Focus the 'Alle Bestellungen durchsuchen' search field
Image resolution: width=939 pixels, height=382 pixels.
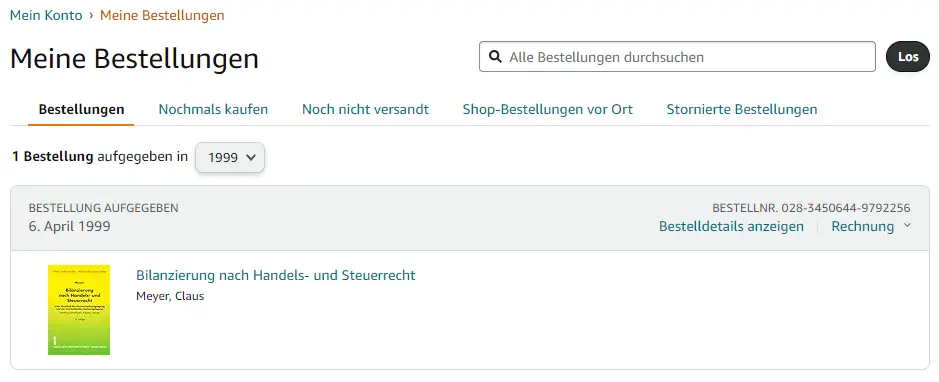(x=677, y=57)
